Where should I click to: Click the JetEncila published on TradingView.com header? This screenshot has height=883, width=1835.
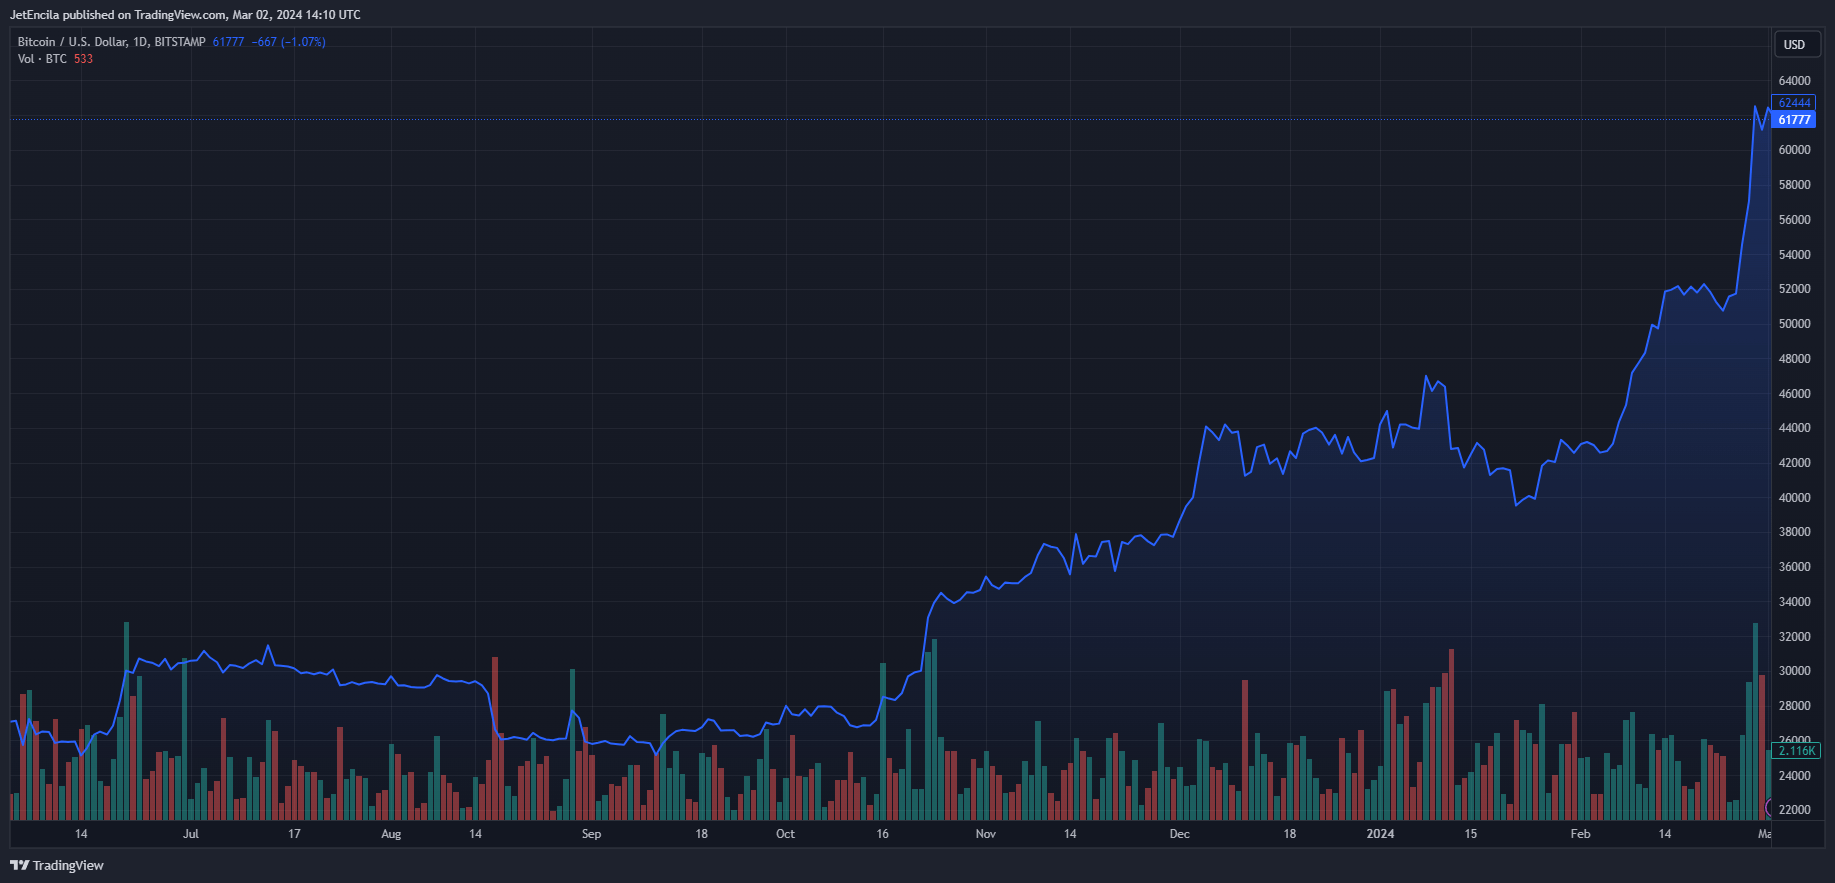[x=186, y=15]
